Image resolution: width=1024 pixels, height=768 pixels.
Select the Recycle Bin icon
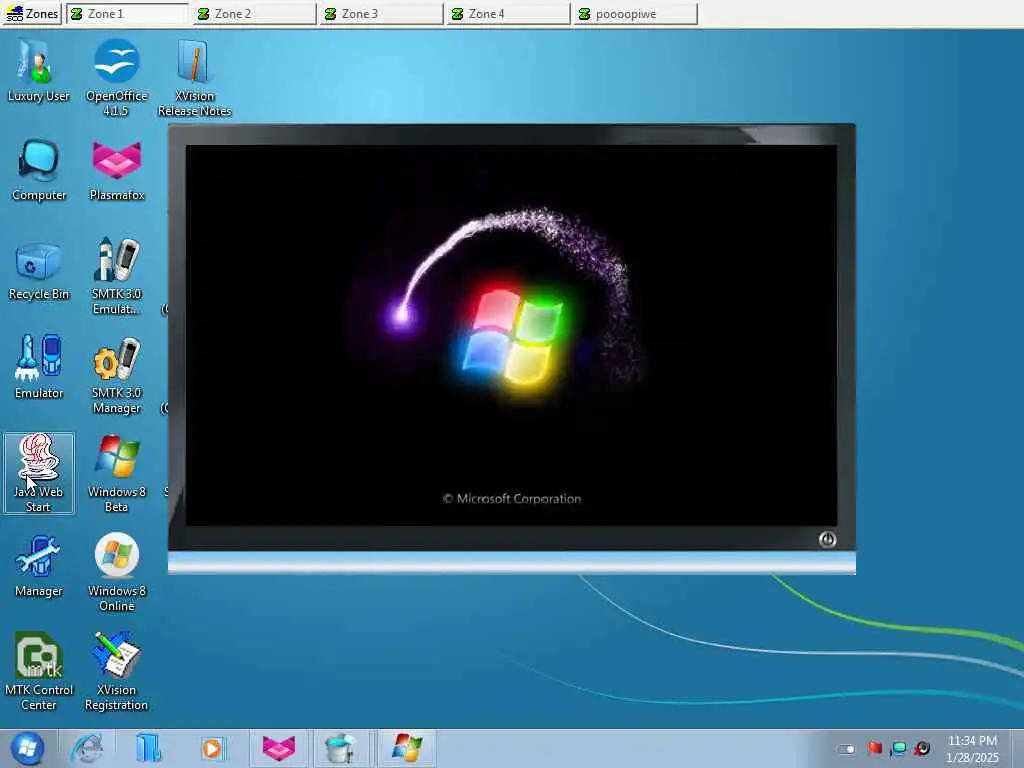(x=39, y=270)
